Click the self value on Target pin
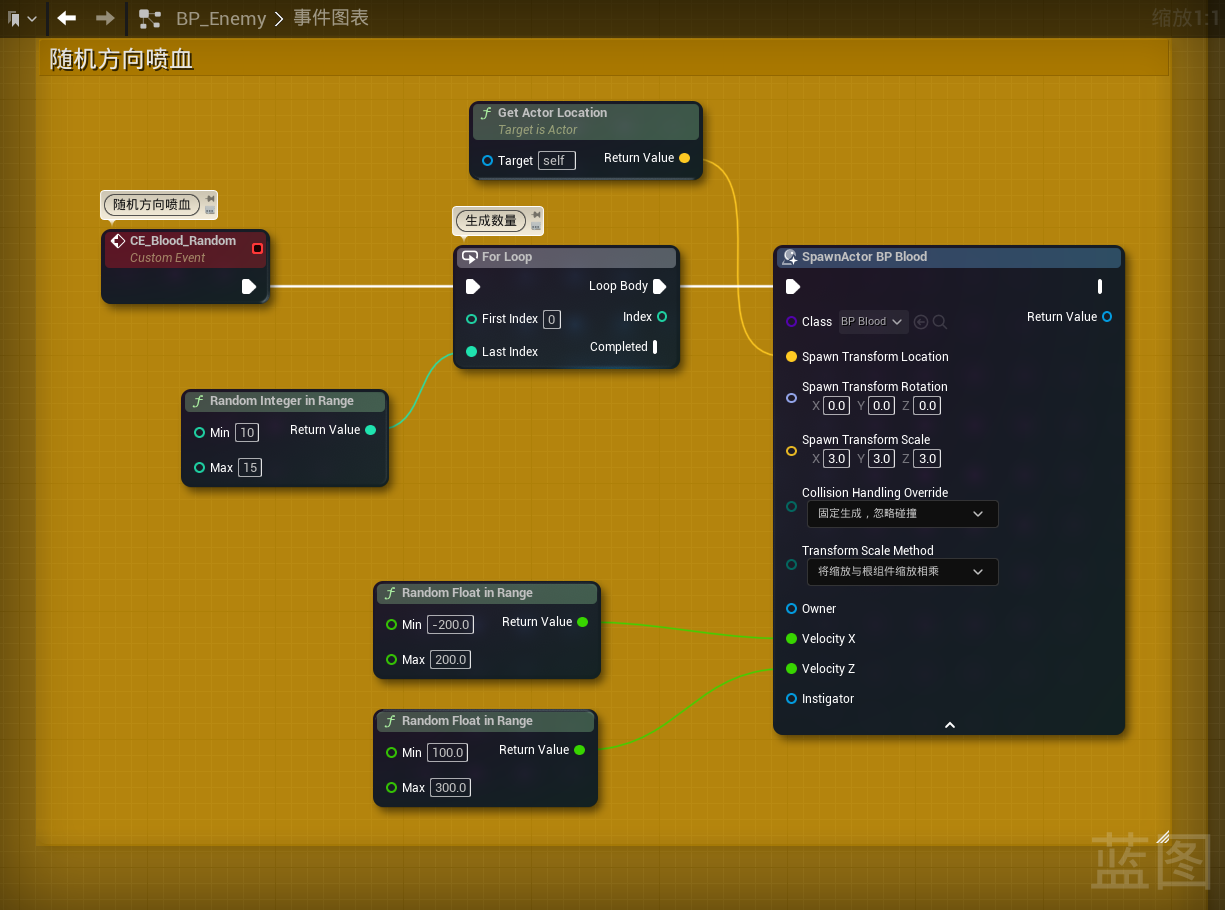 pos(557,161)
